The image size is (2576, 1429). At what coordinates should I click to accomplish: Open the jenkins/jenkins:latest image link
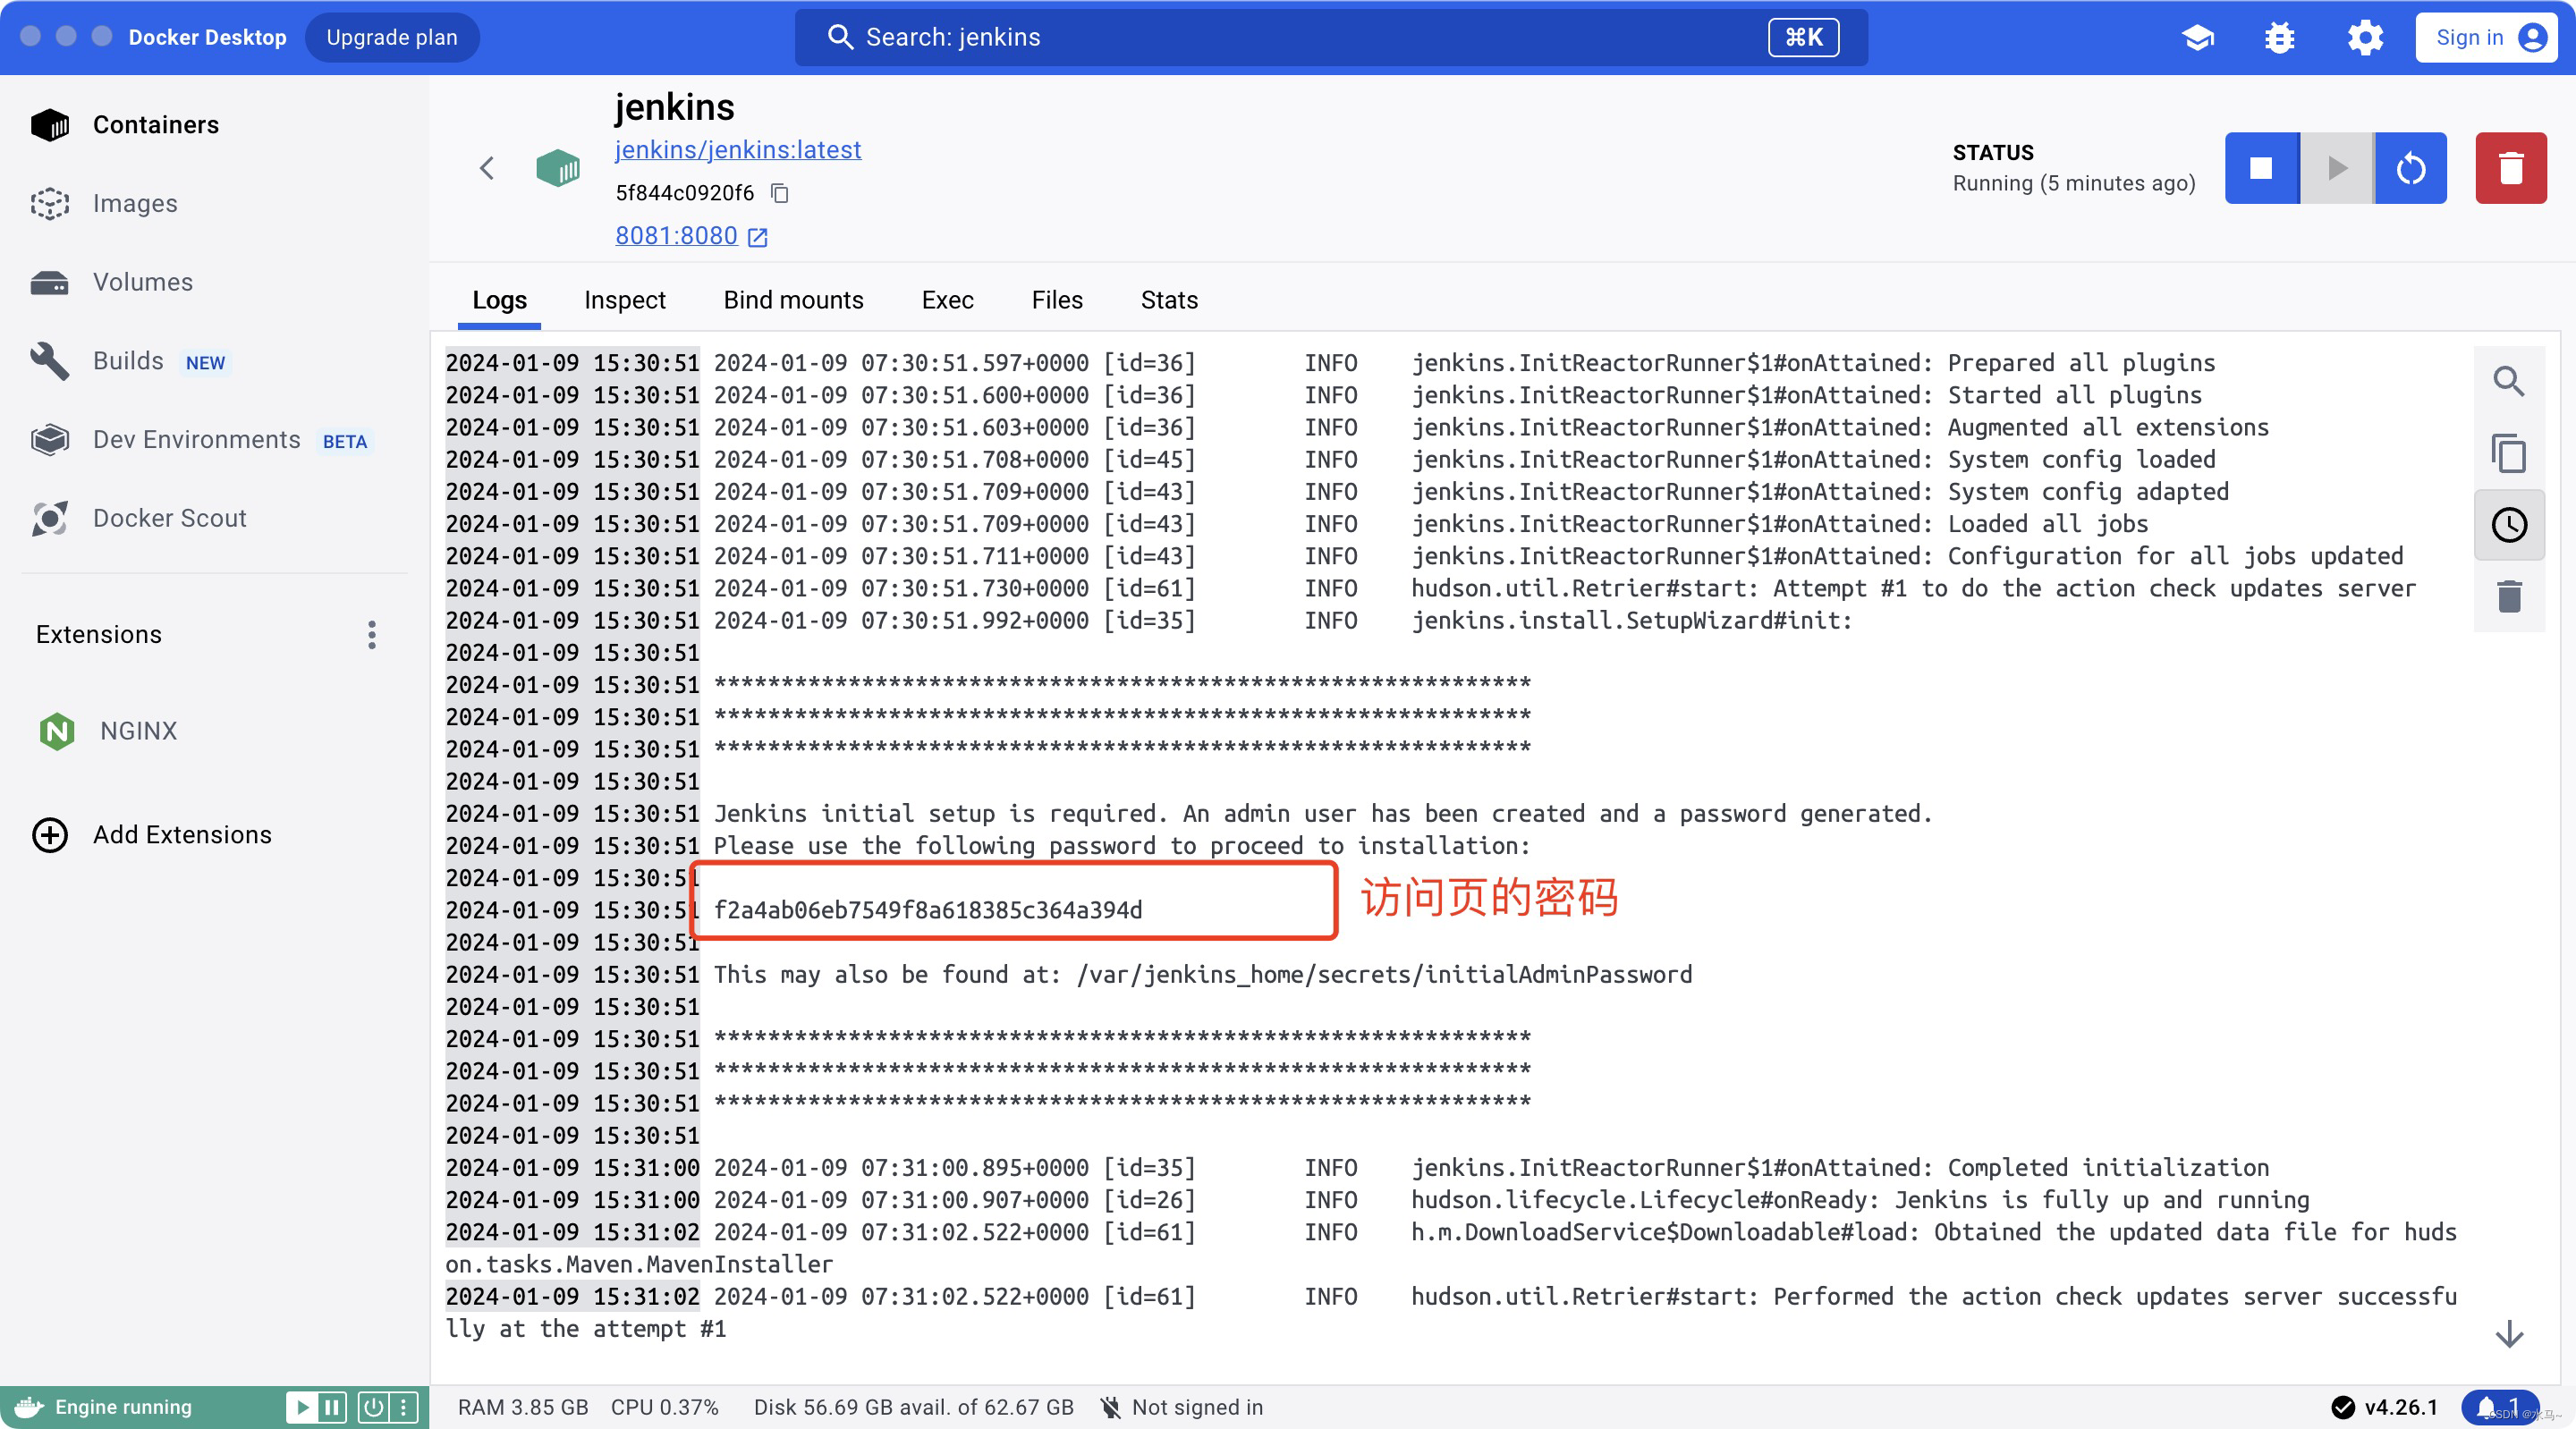pos(737,150)
